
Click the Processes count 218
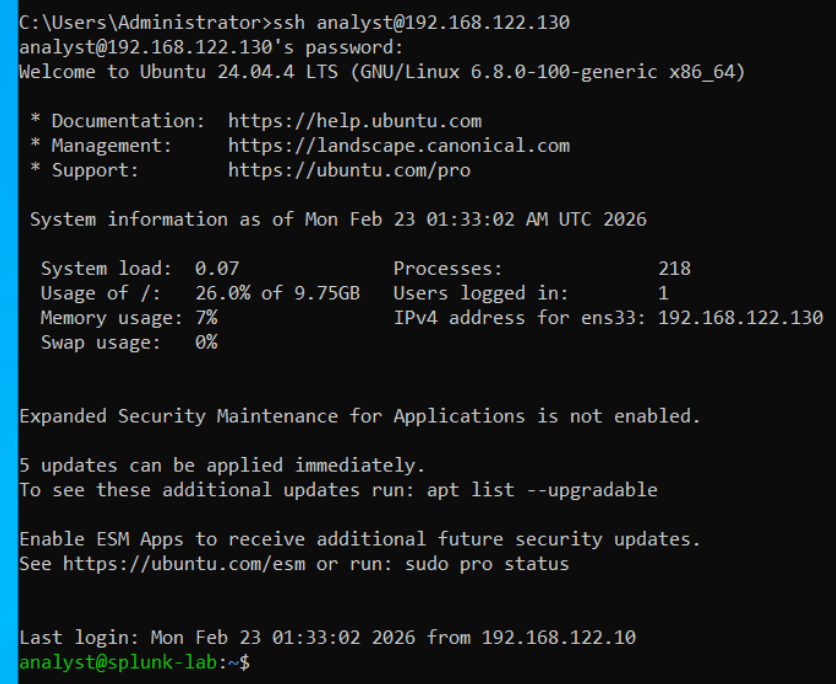tap(674, 269)
